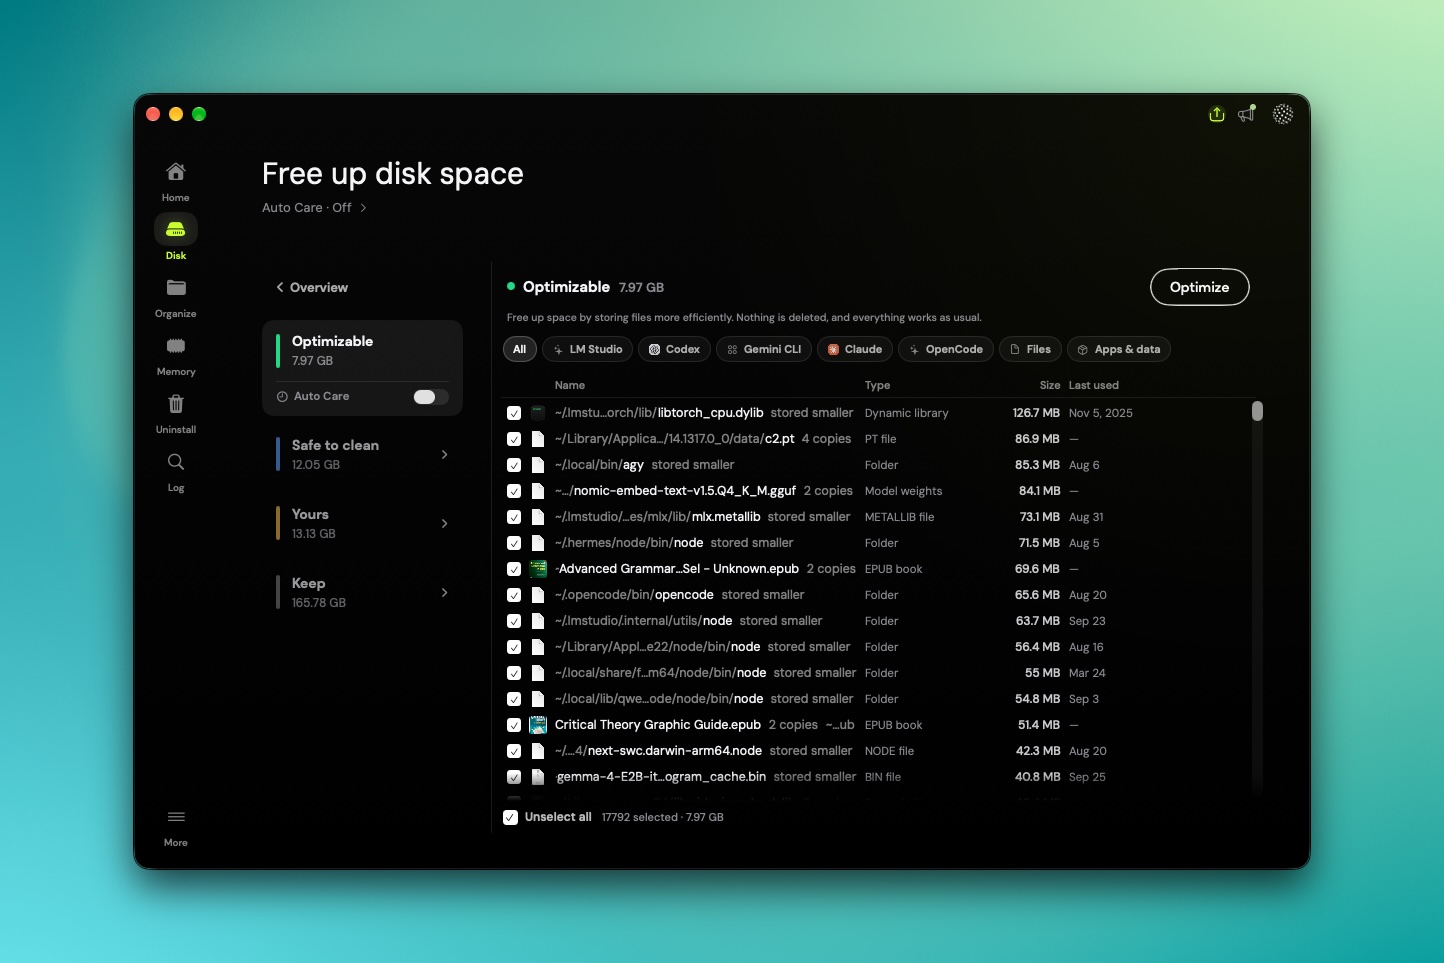Click the Critical Theory Graphic Guide cover thumbnail
The image size is (1444, 963).
538,725
